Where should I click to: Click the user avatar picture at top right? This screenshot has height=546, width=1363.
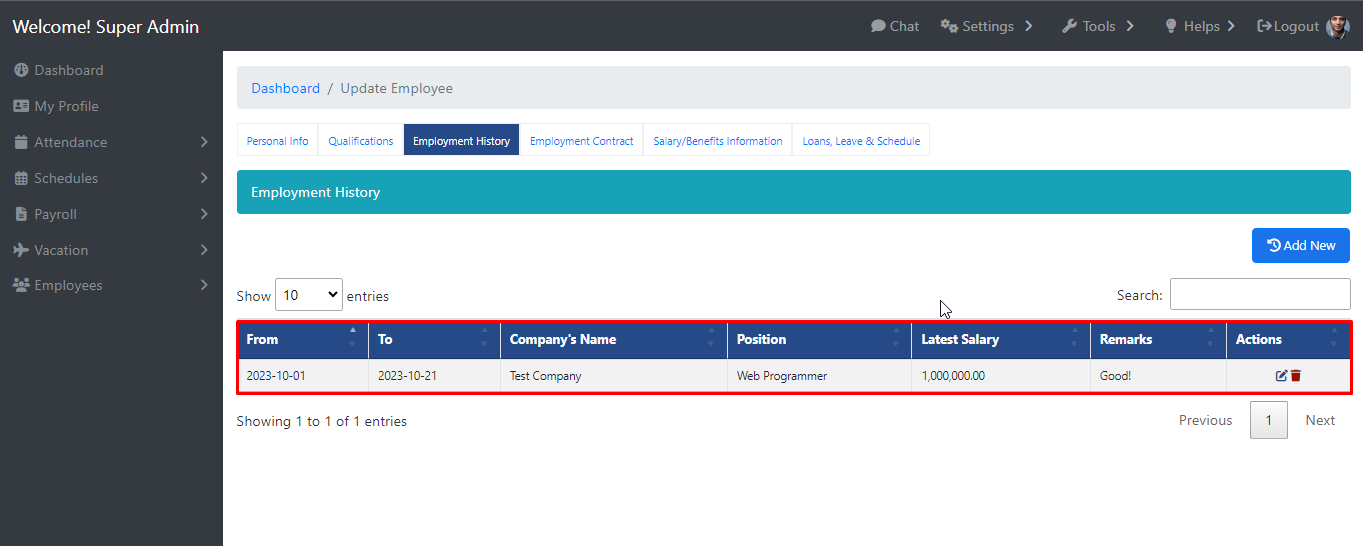point(1338,27)
